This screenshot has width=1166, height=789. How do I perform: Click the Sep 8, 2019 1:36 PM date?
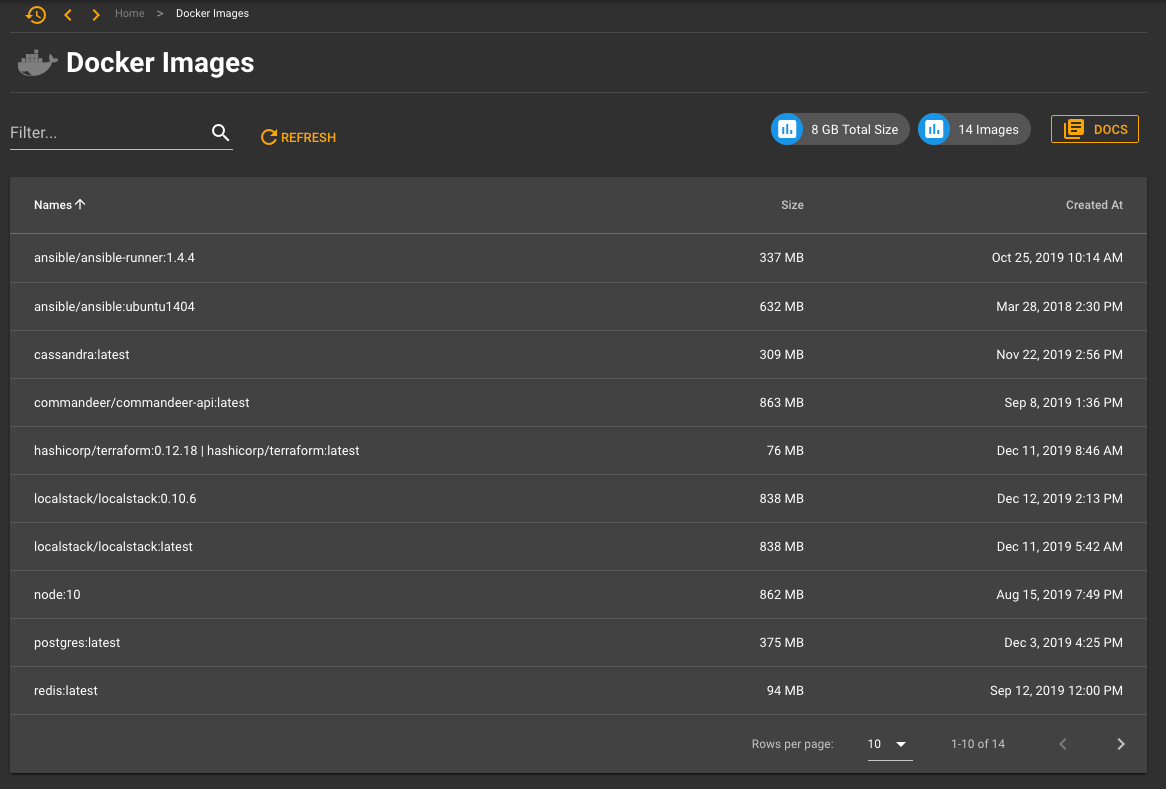[1063, 402]
